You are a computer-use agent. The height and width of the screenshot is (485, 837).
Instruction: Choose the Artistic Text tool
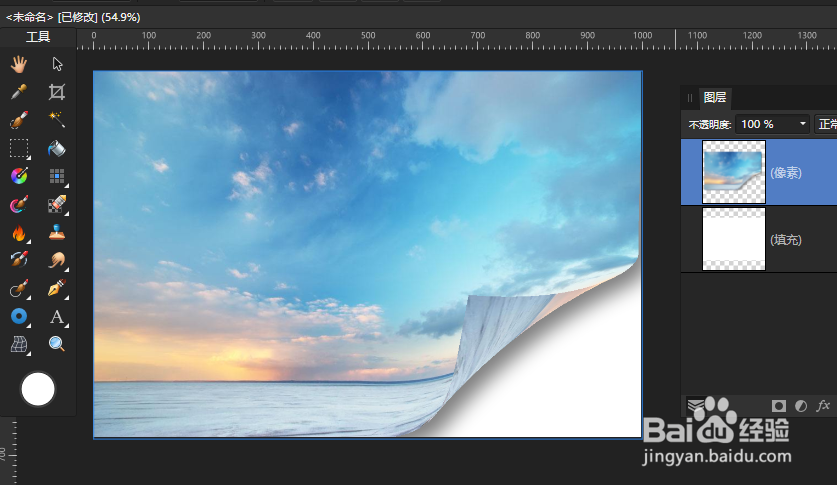[57, 317]
